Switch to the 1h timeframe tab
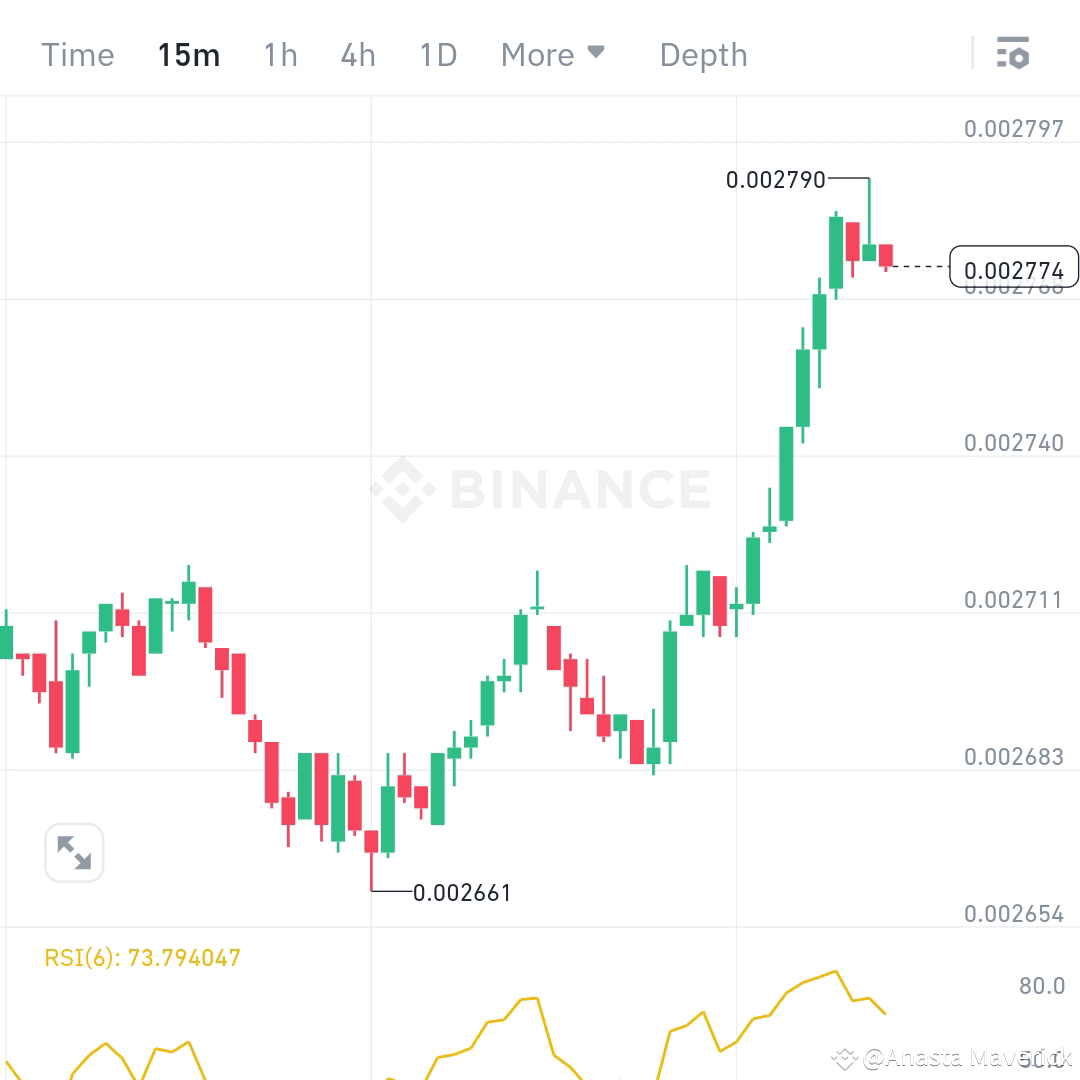This screenshot has height=1080, width=1080. tap(280, 55)
